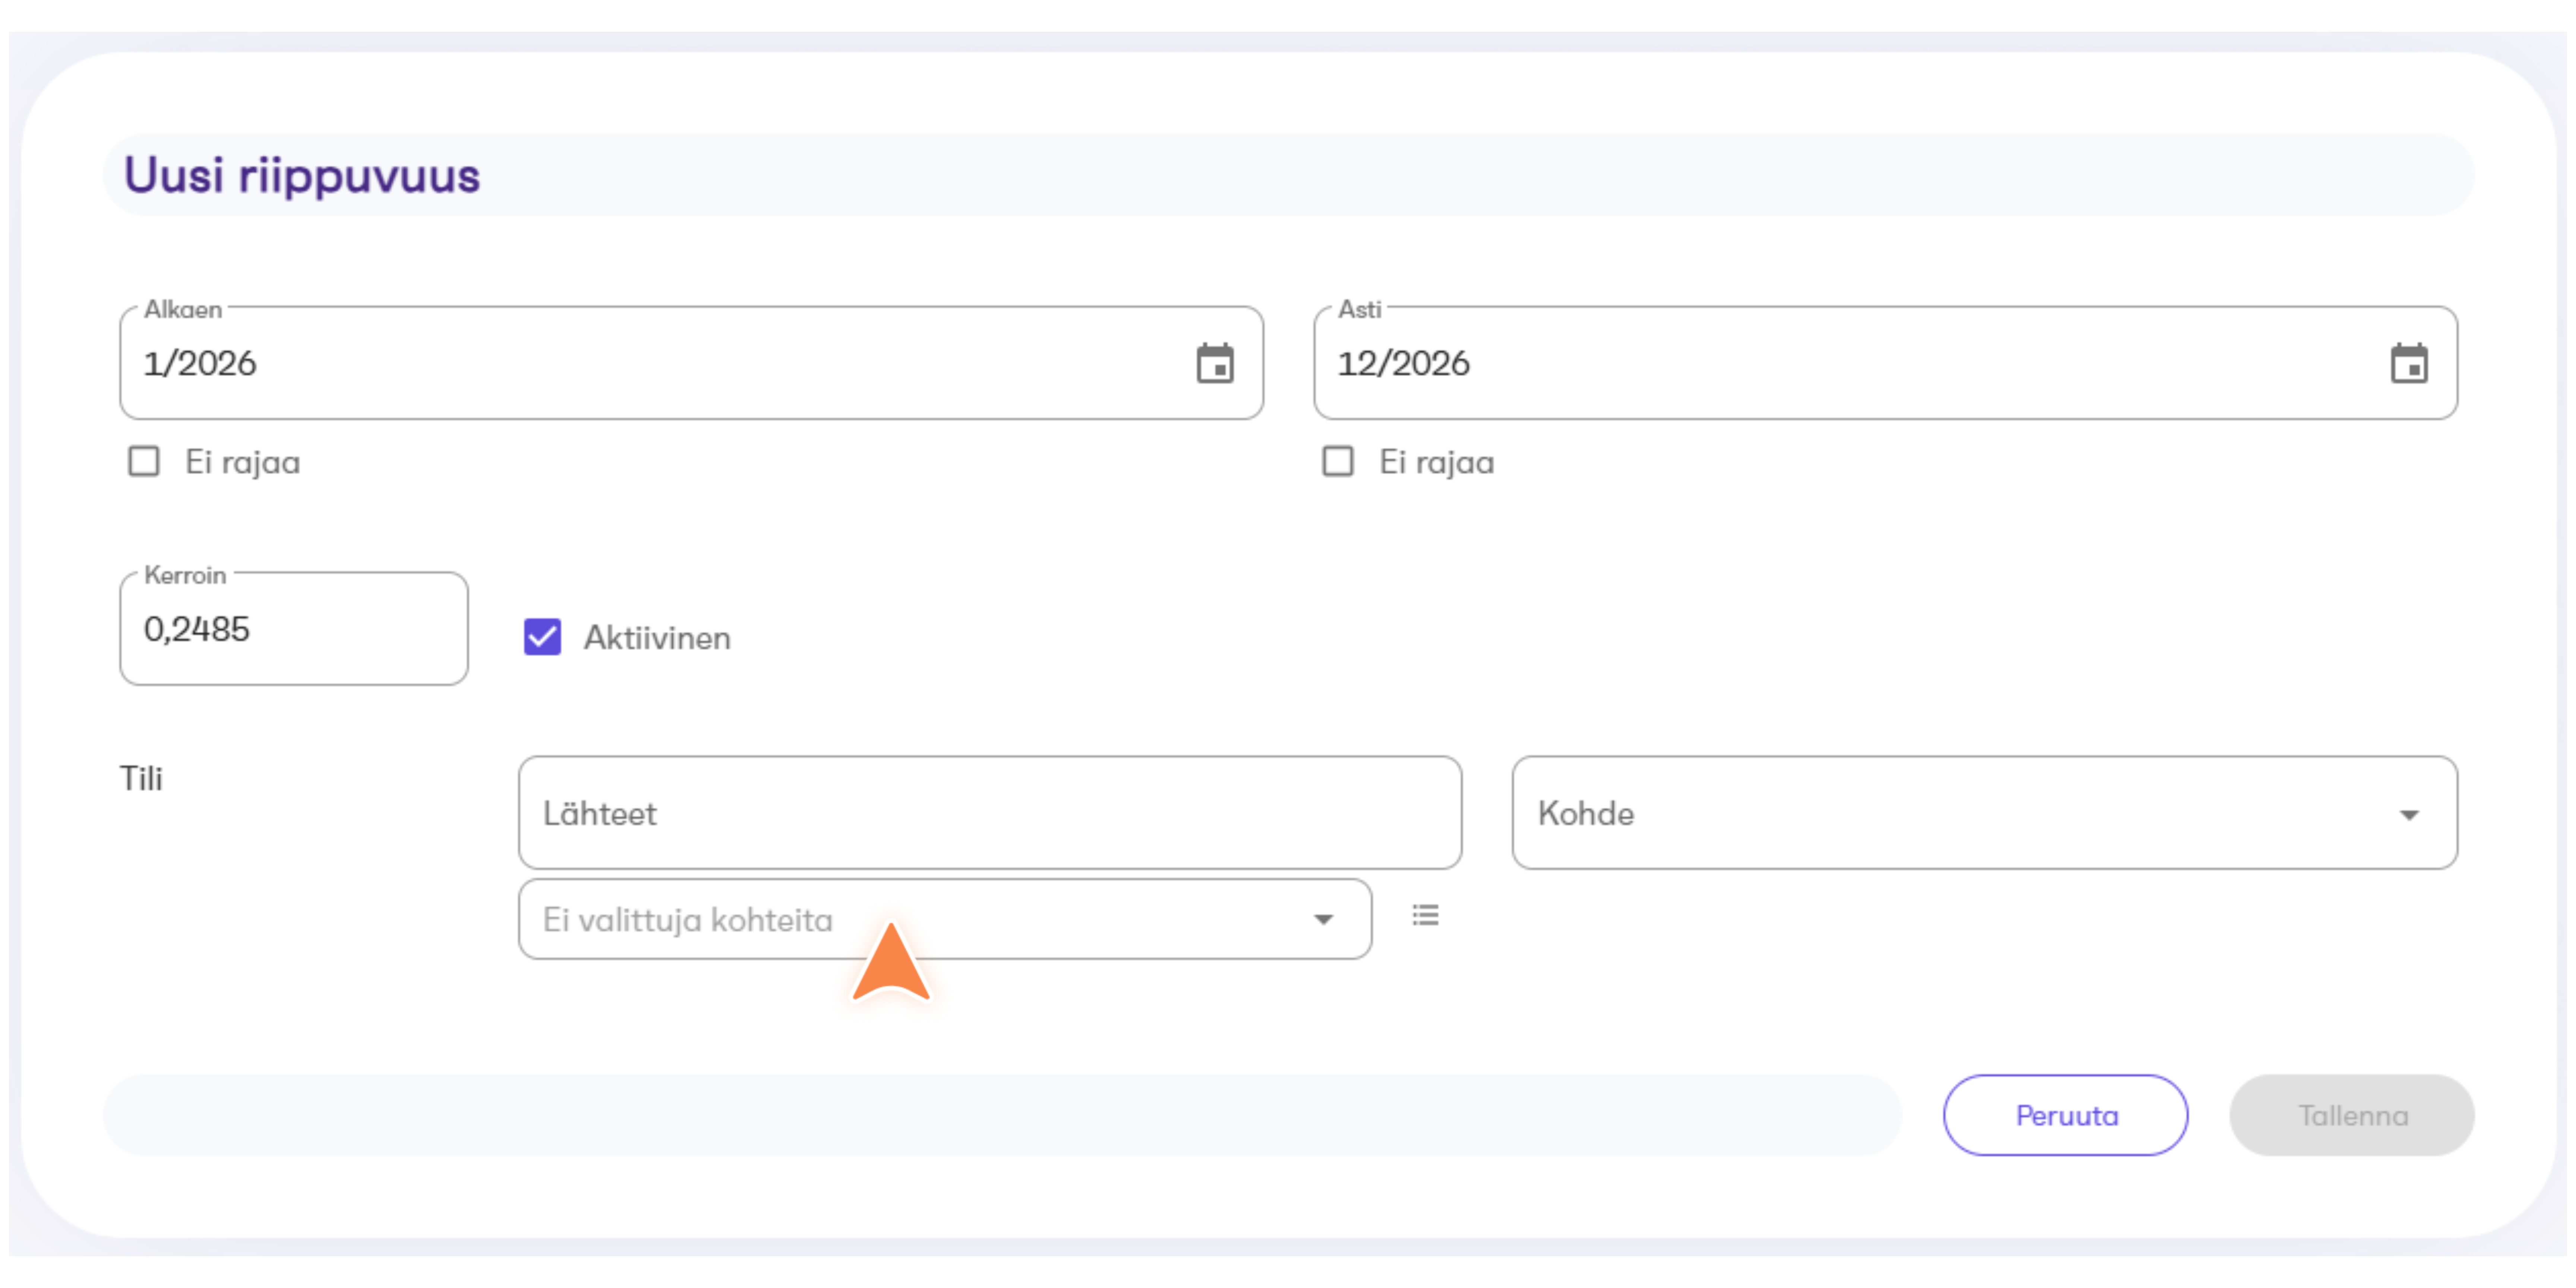Click the Aktiivinen label text
This screenshot has height=1288, width=2576.
coord(657,638)
